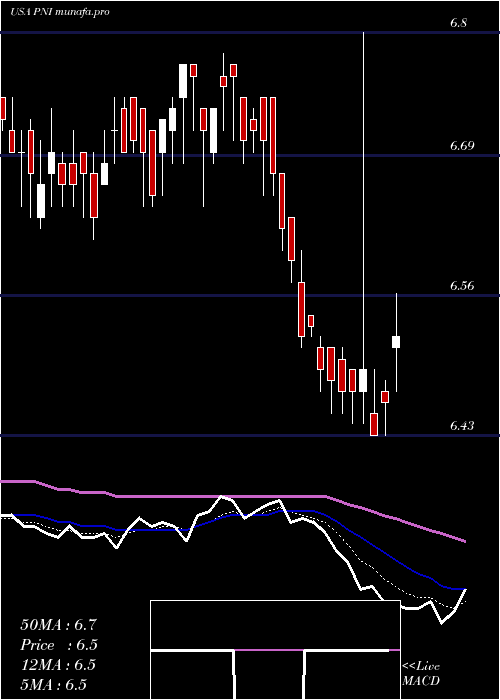
Task: Click the '<<Live MACD' label
Action: 421,674
